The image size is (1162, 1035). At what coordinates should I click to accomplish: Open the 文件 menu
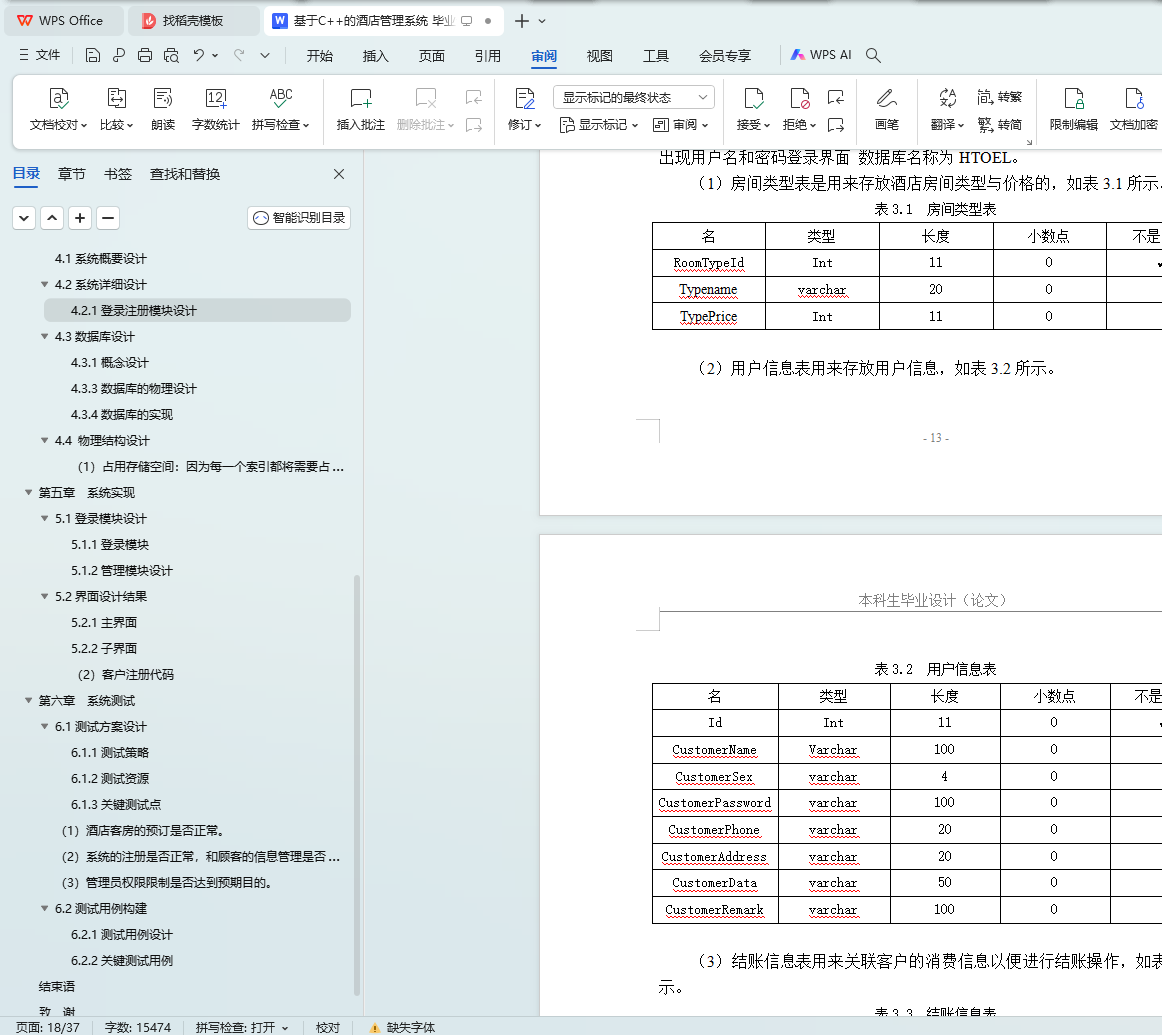[40, 55]
